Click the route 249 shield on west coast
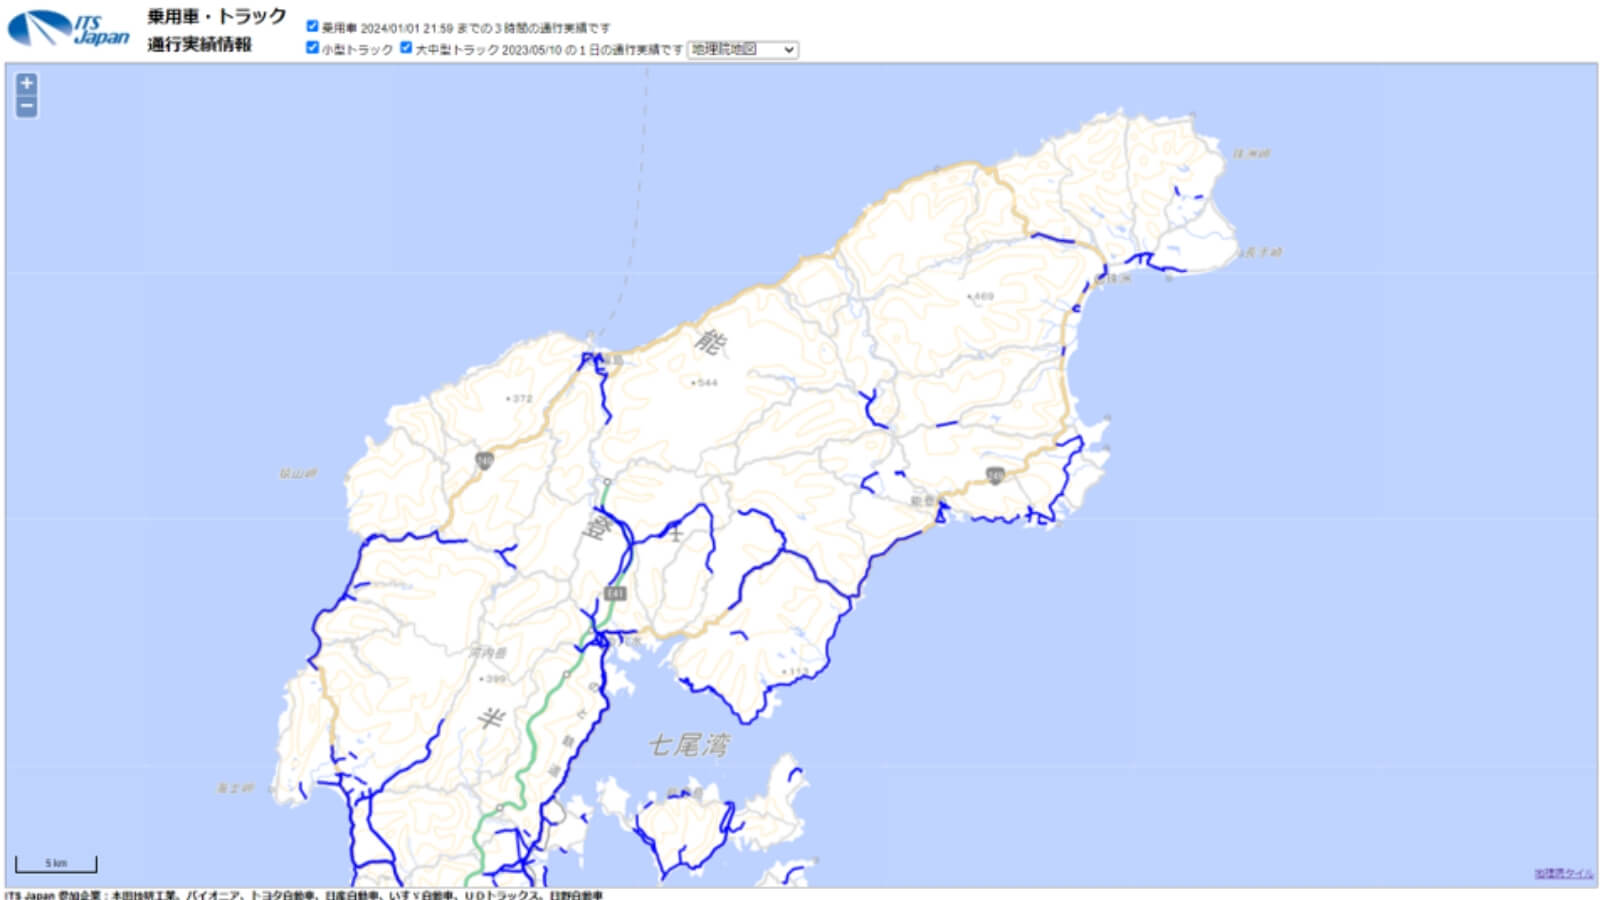 point(484,461)
